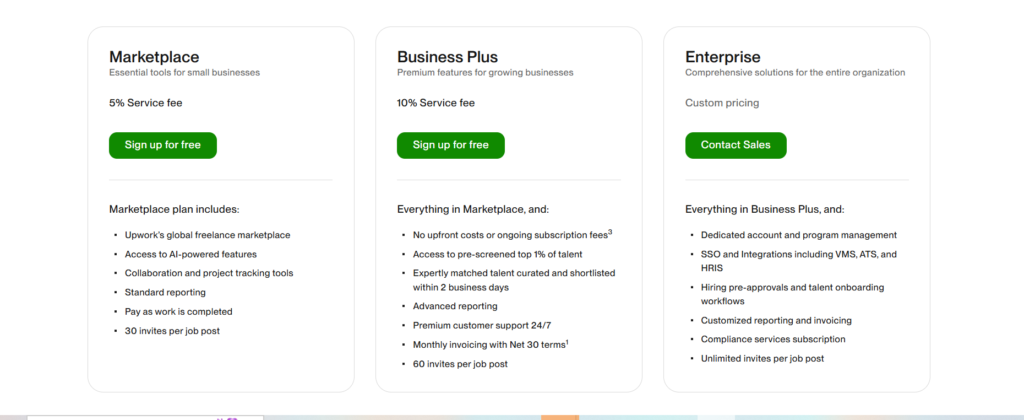This screenshot has width=1024, height=420.
Task: Click the 30 invites per job post item
Action: (172, 331)
